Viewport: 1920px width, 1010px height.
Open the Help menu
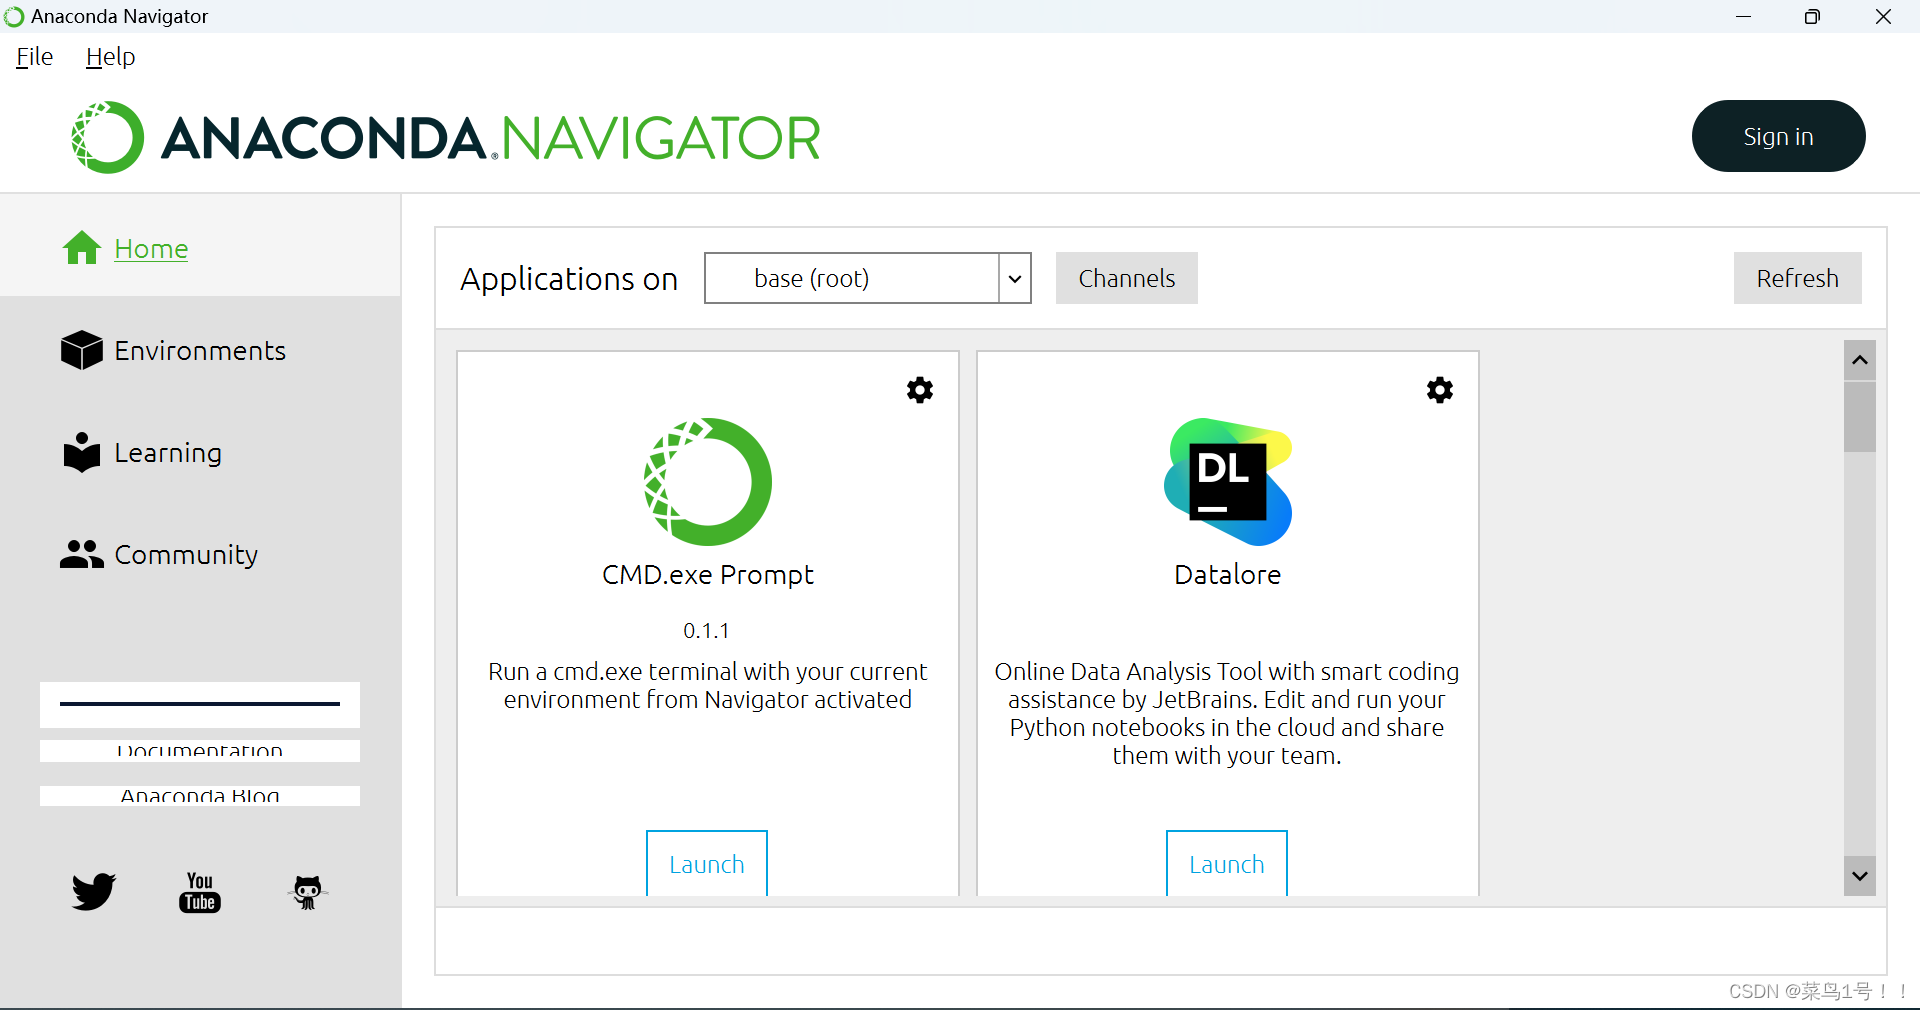click(110, 57)
